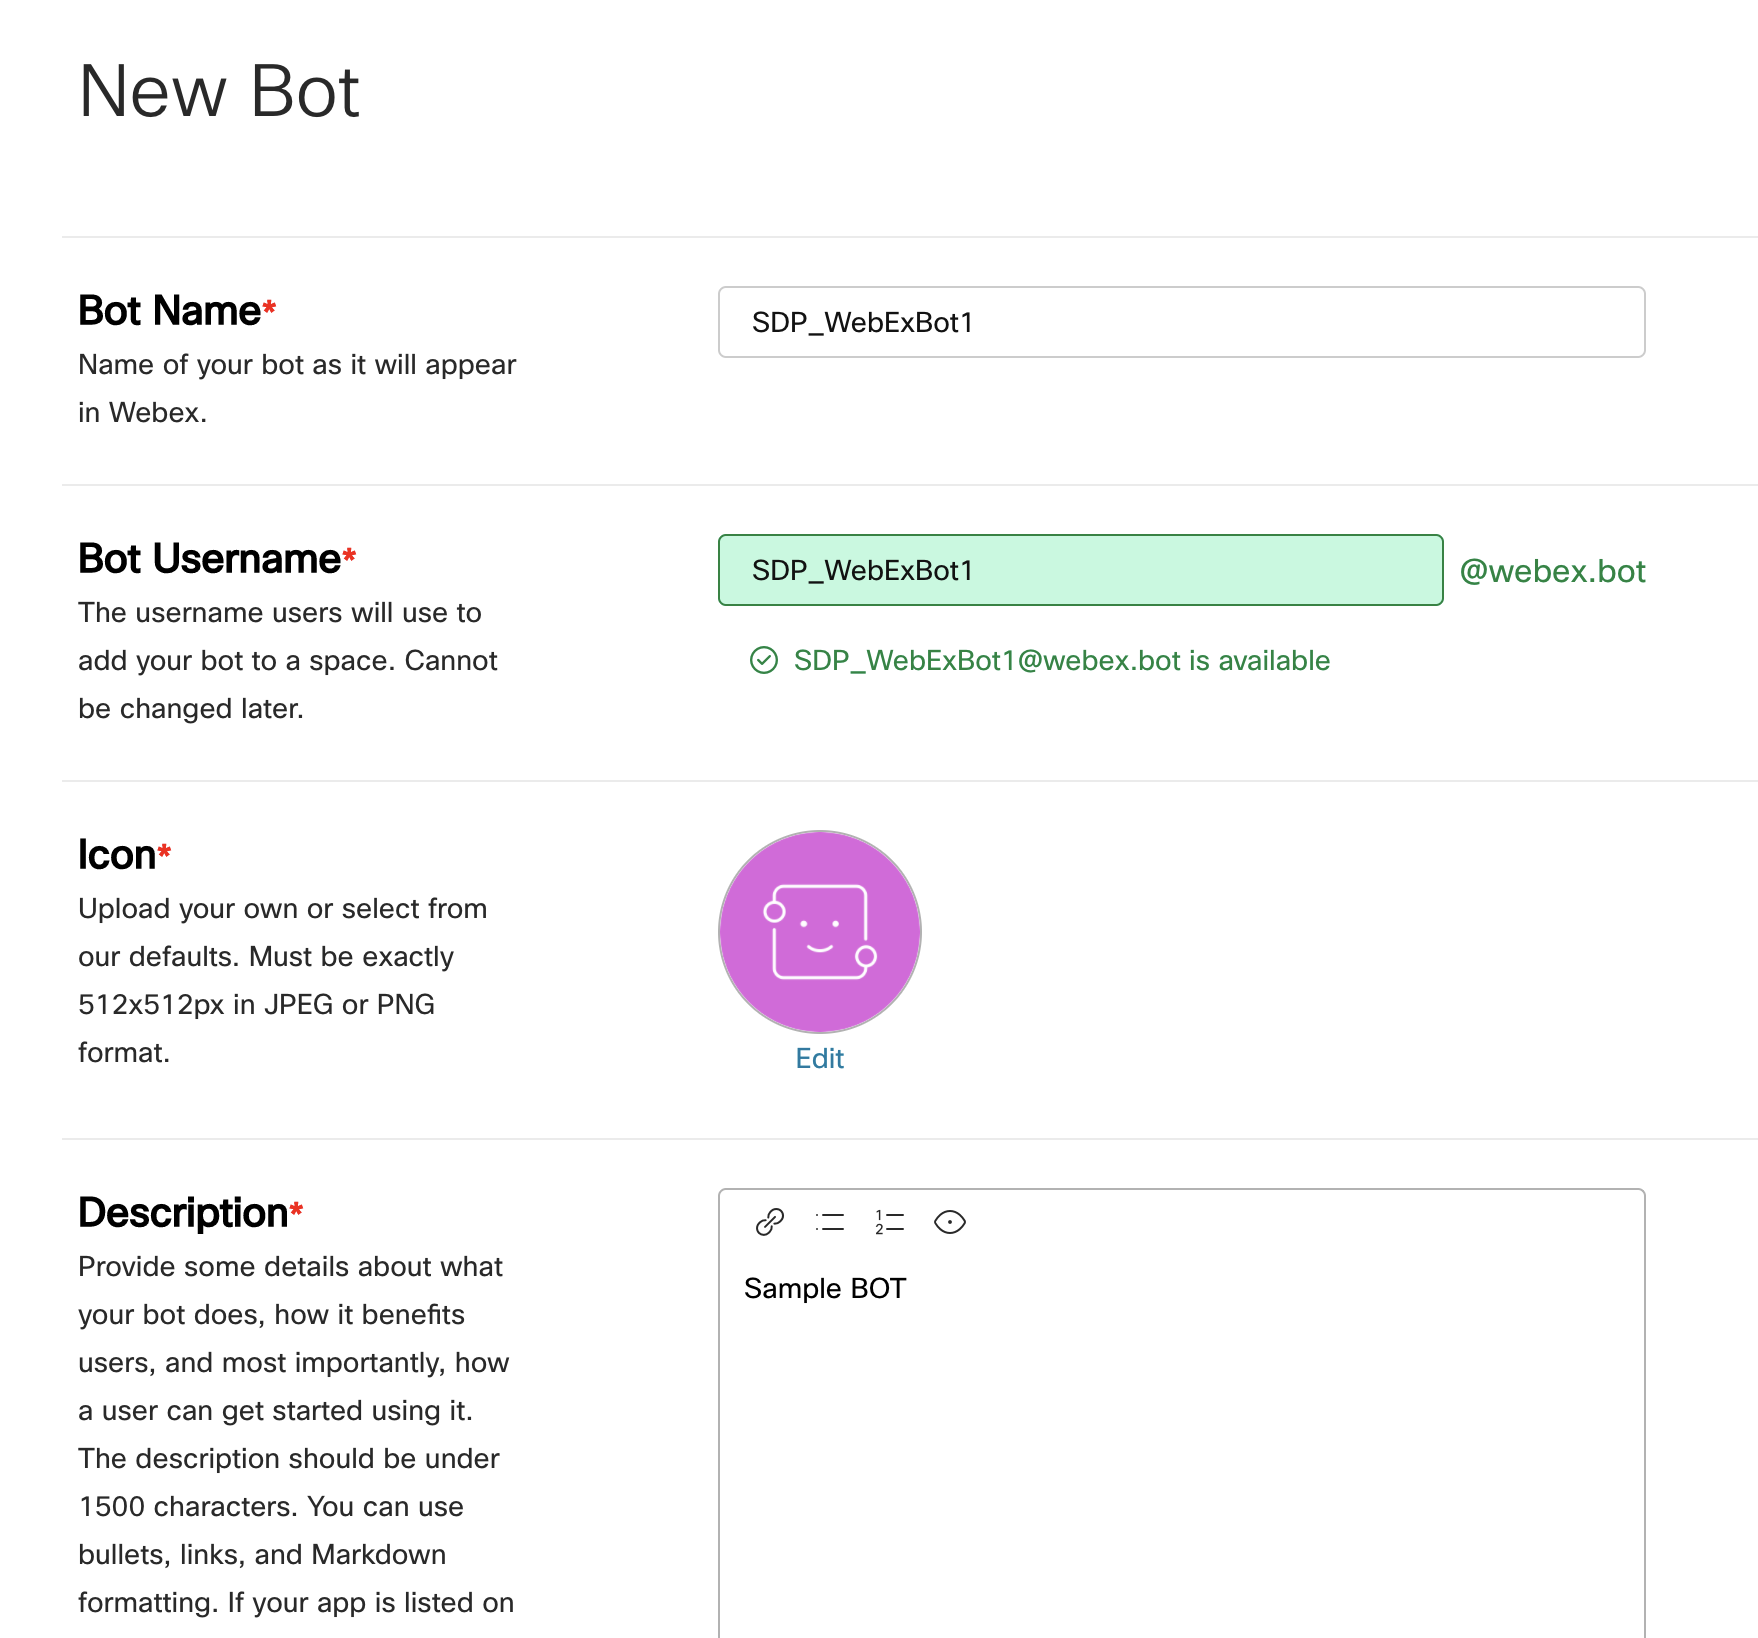This screenshot has width=1758, height=1638.
Task: Click the insert link icon in description toolbar
Action: tap(769, 1222)
